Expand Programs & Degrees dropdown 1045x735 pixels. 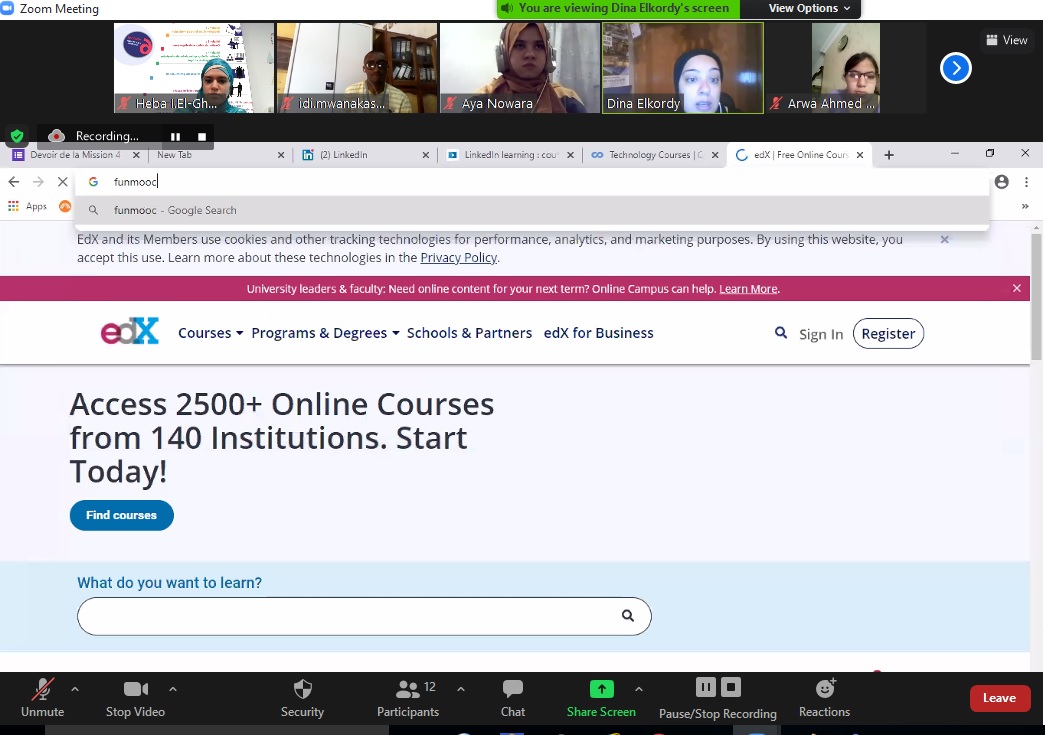[x=325, y=333]
